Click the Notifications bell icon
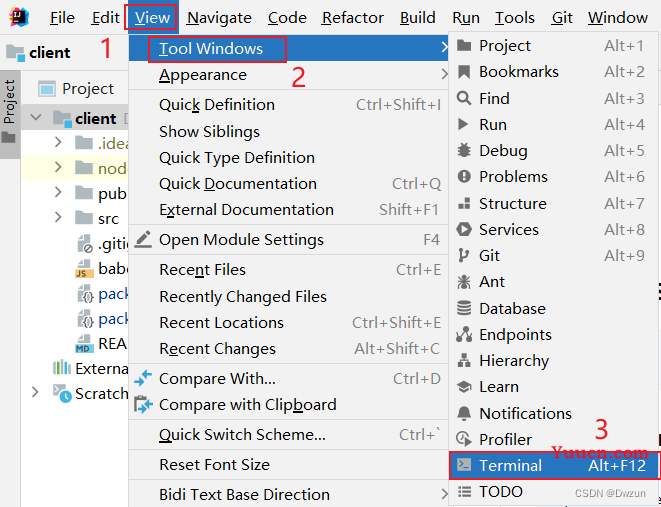Viewport: 661px width, 507px height. (x=464, y=413)
